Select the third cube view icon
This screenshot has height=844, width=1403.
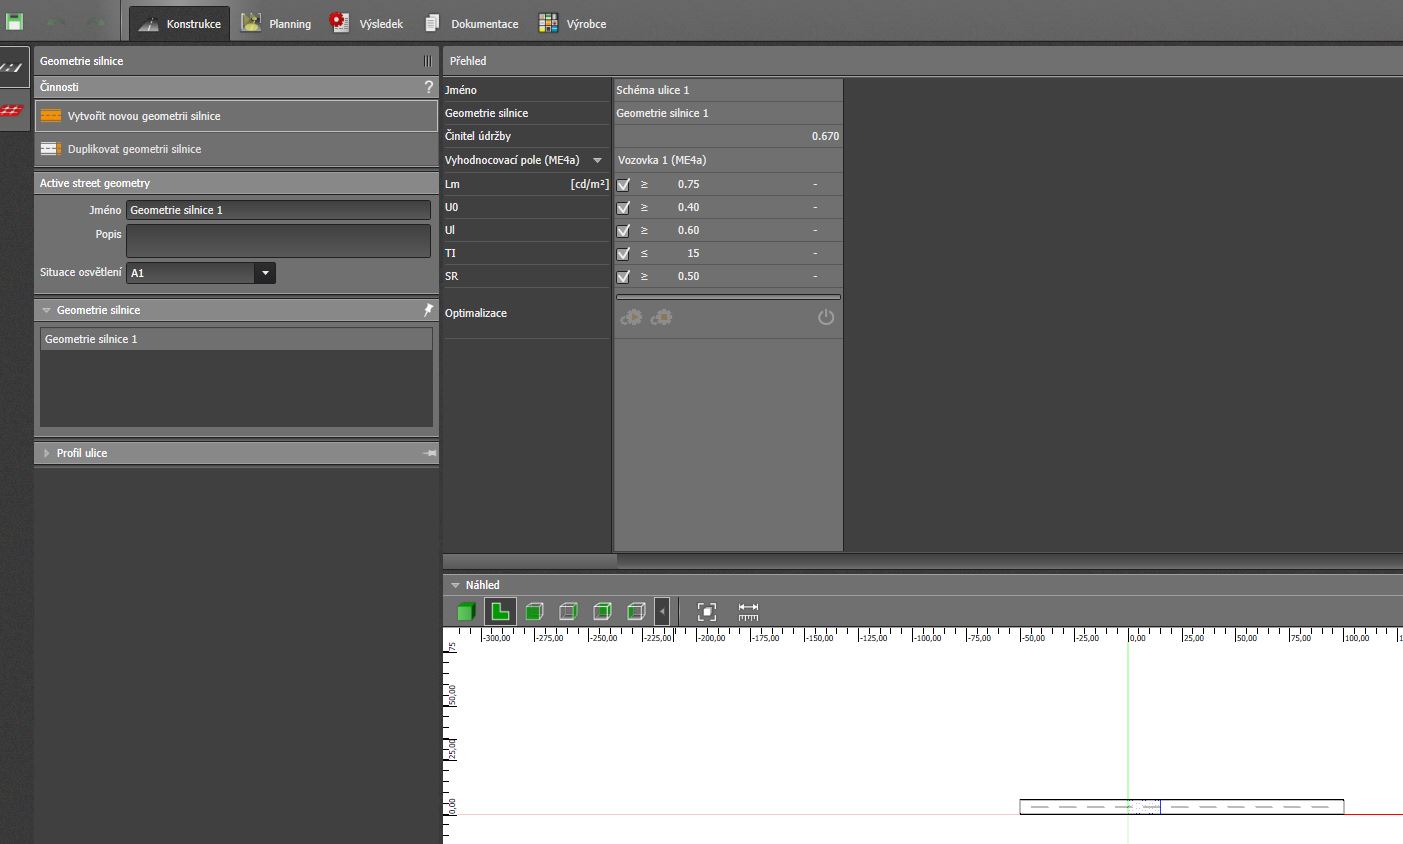pos(534,611)
